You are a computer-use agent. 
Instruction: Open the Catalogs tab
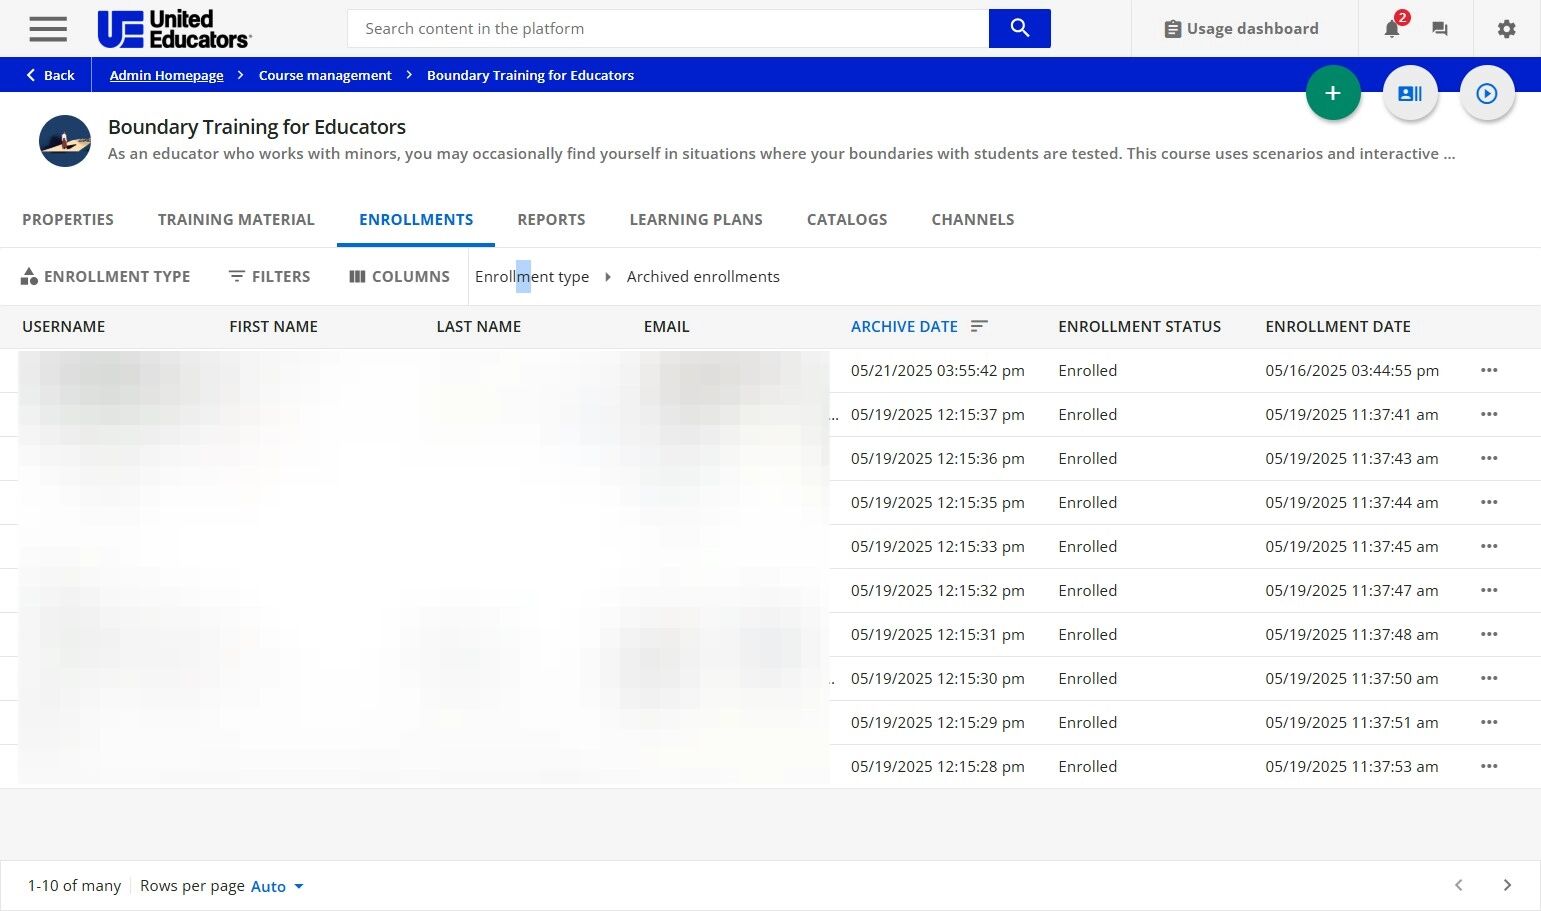[x=847, y=220]
